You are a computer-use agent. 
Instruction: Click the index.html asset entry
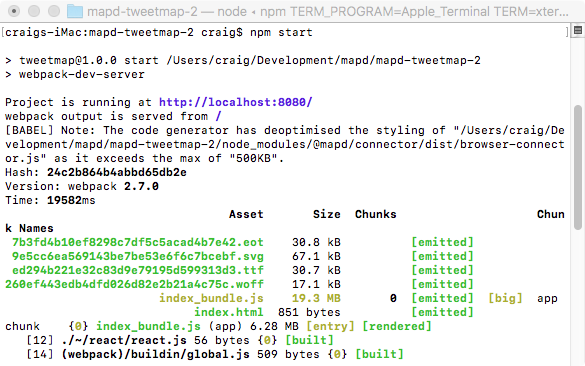click(229, 312)
